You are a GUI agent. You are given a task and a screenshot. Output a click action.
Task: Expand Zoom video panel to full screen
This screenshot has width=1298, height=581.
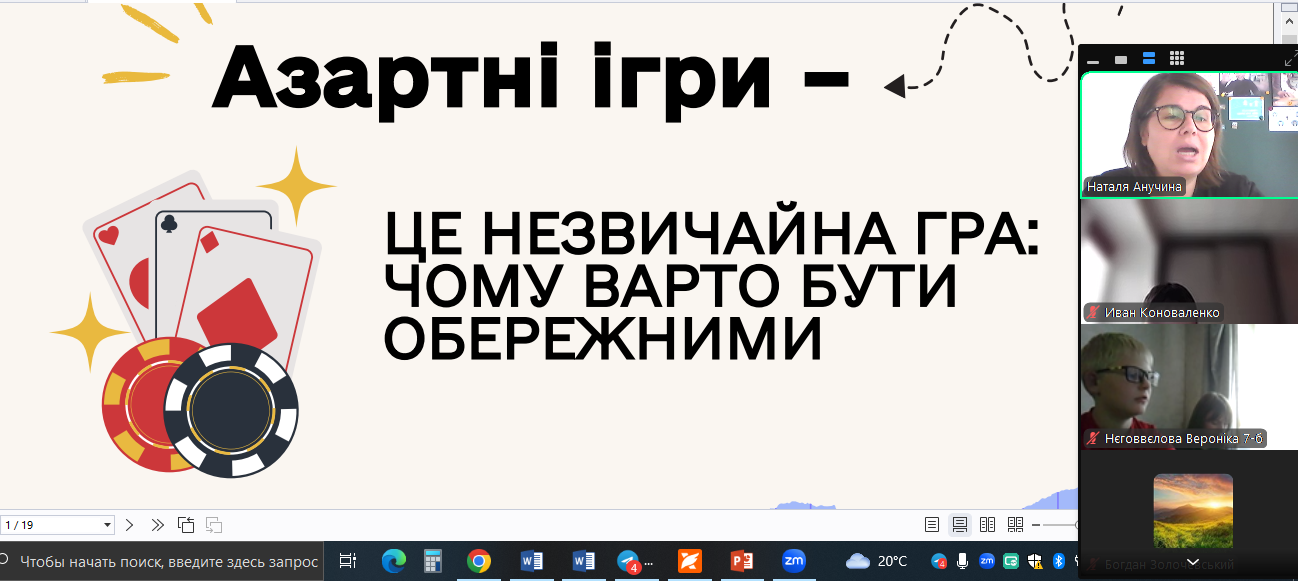[x=1290, y=59]
